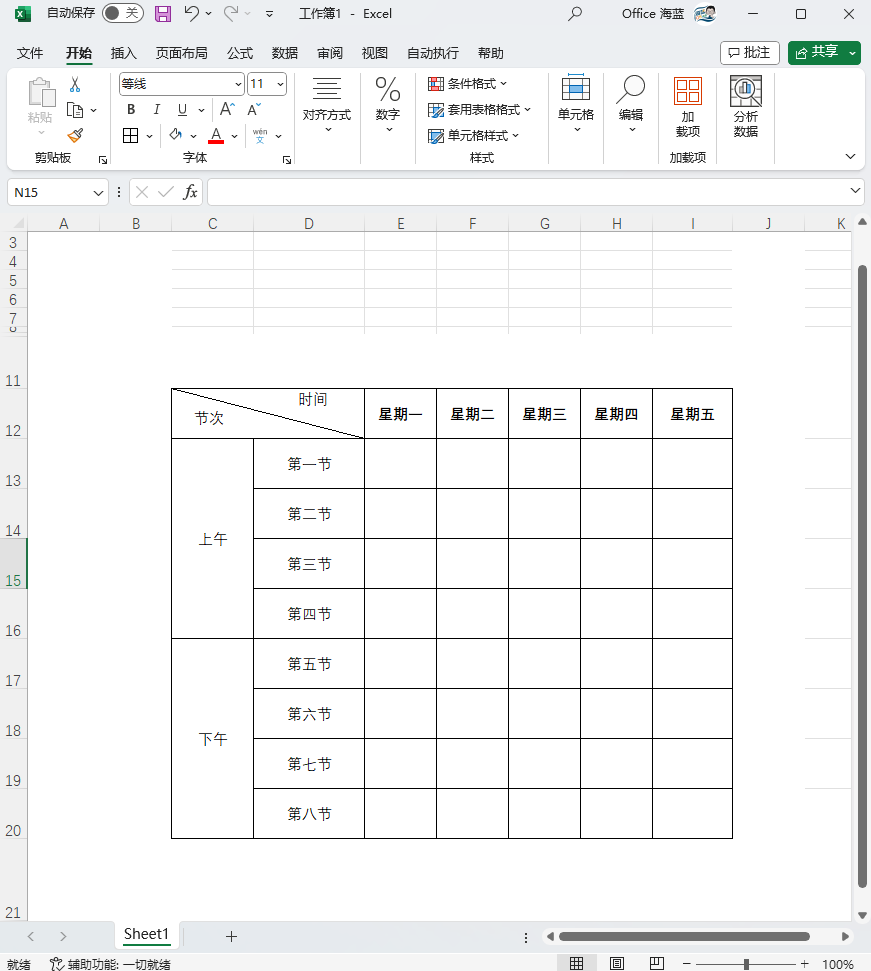Add a new sheet with plus

(x=232, y=936)
